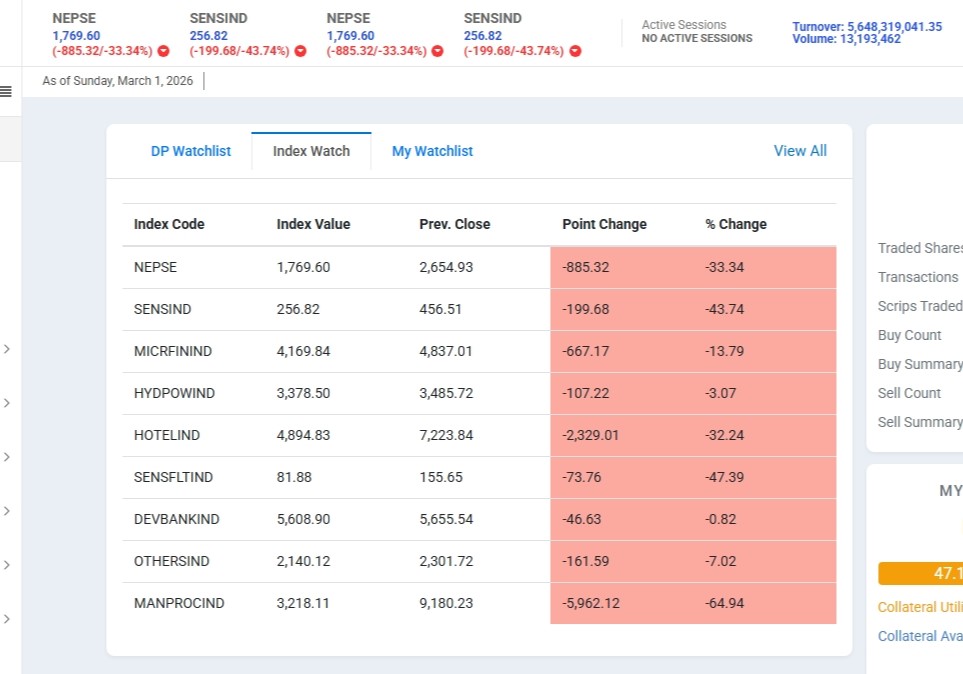Click point change -46.63
The width and height of the screenshot is (963, 674).
tap(582, 519)
